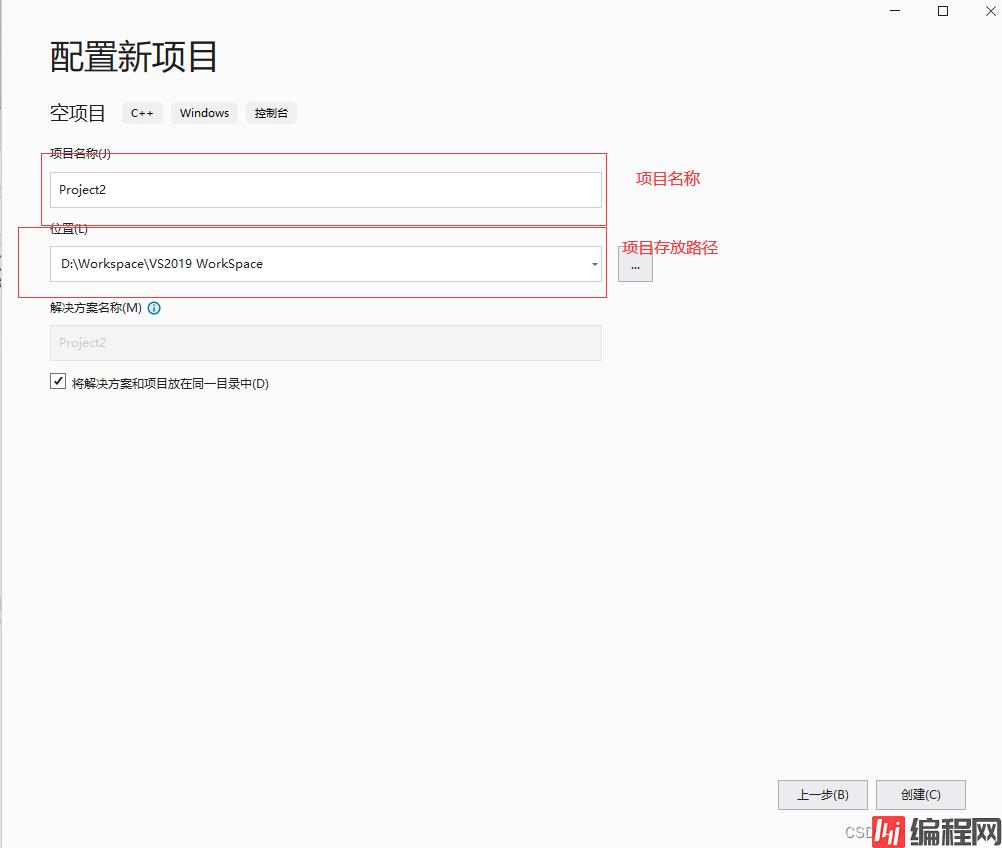
Task: Click the 上一步(B) button
Action: pos(822,794)
